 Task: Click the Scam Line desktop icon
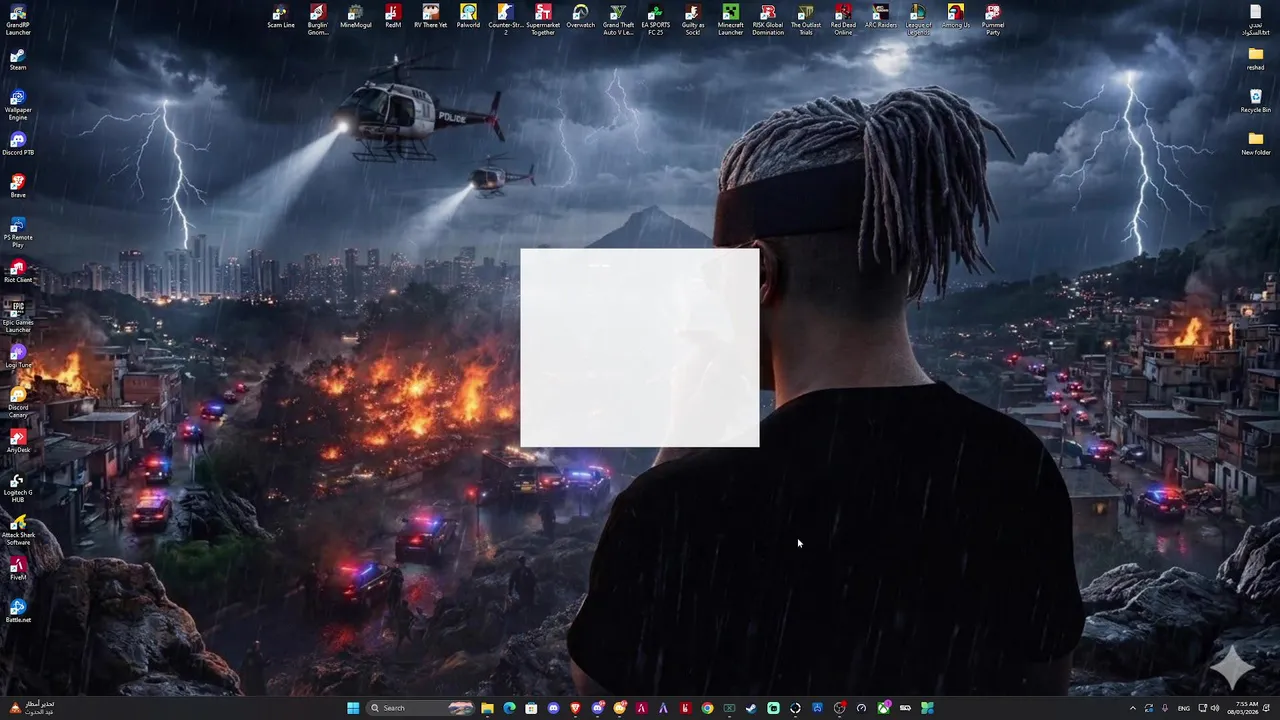pyautogui.click(x=281, y=16)
